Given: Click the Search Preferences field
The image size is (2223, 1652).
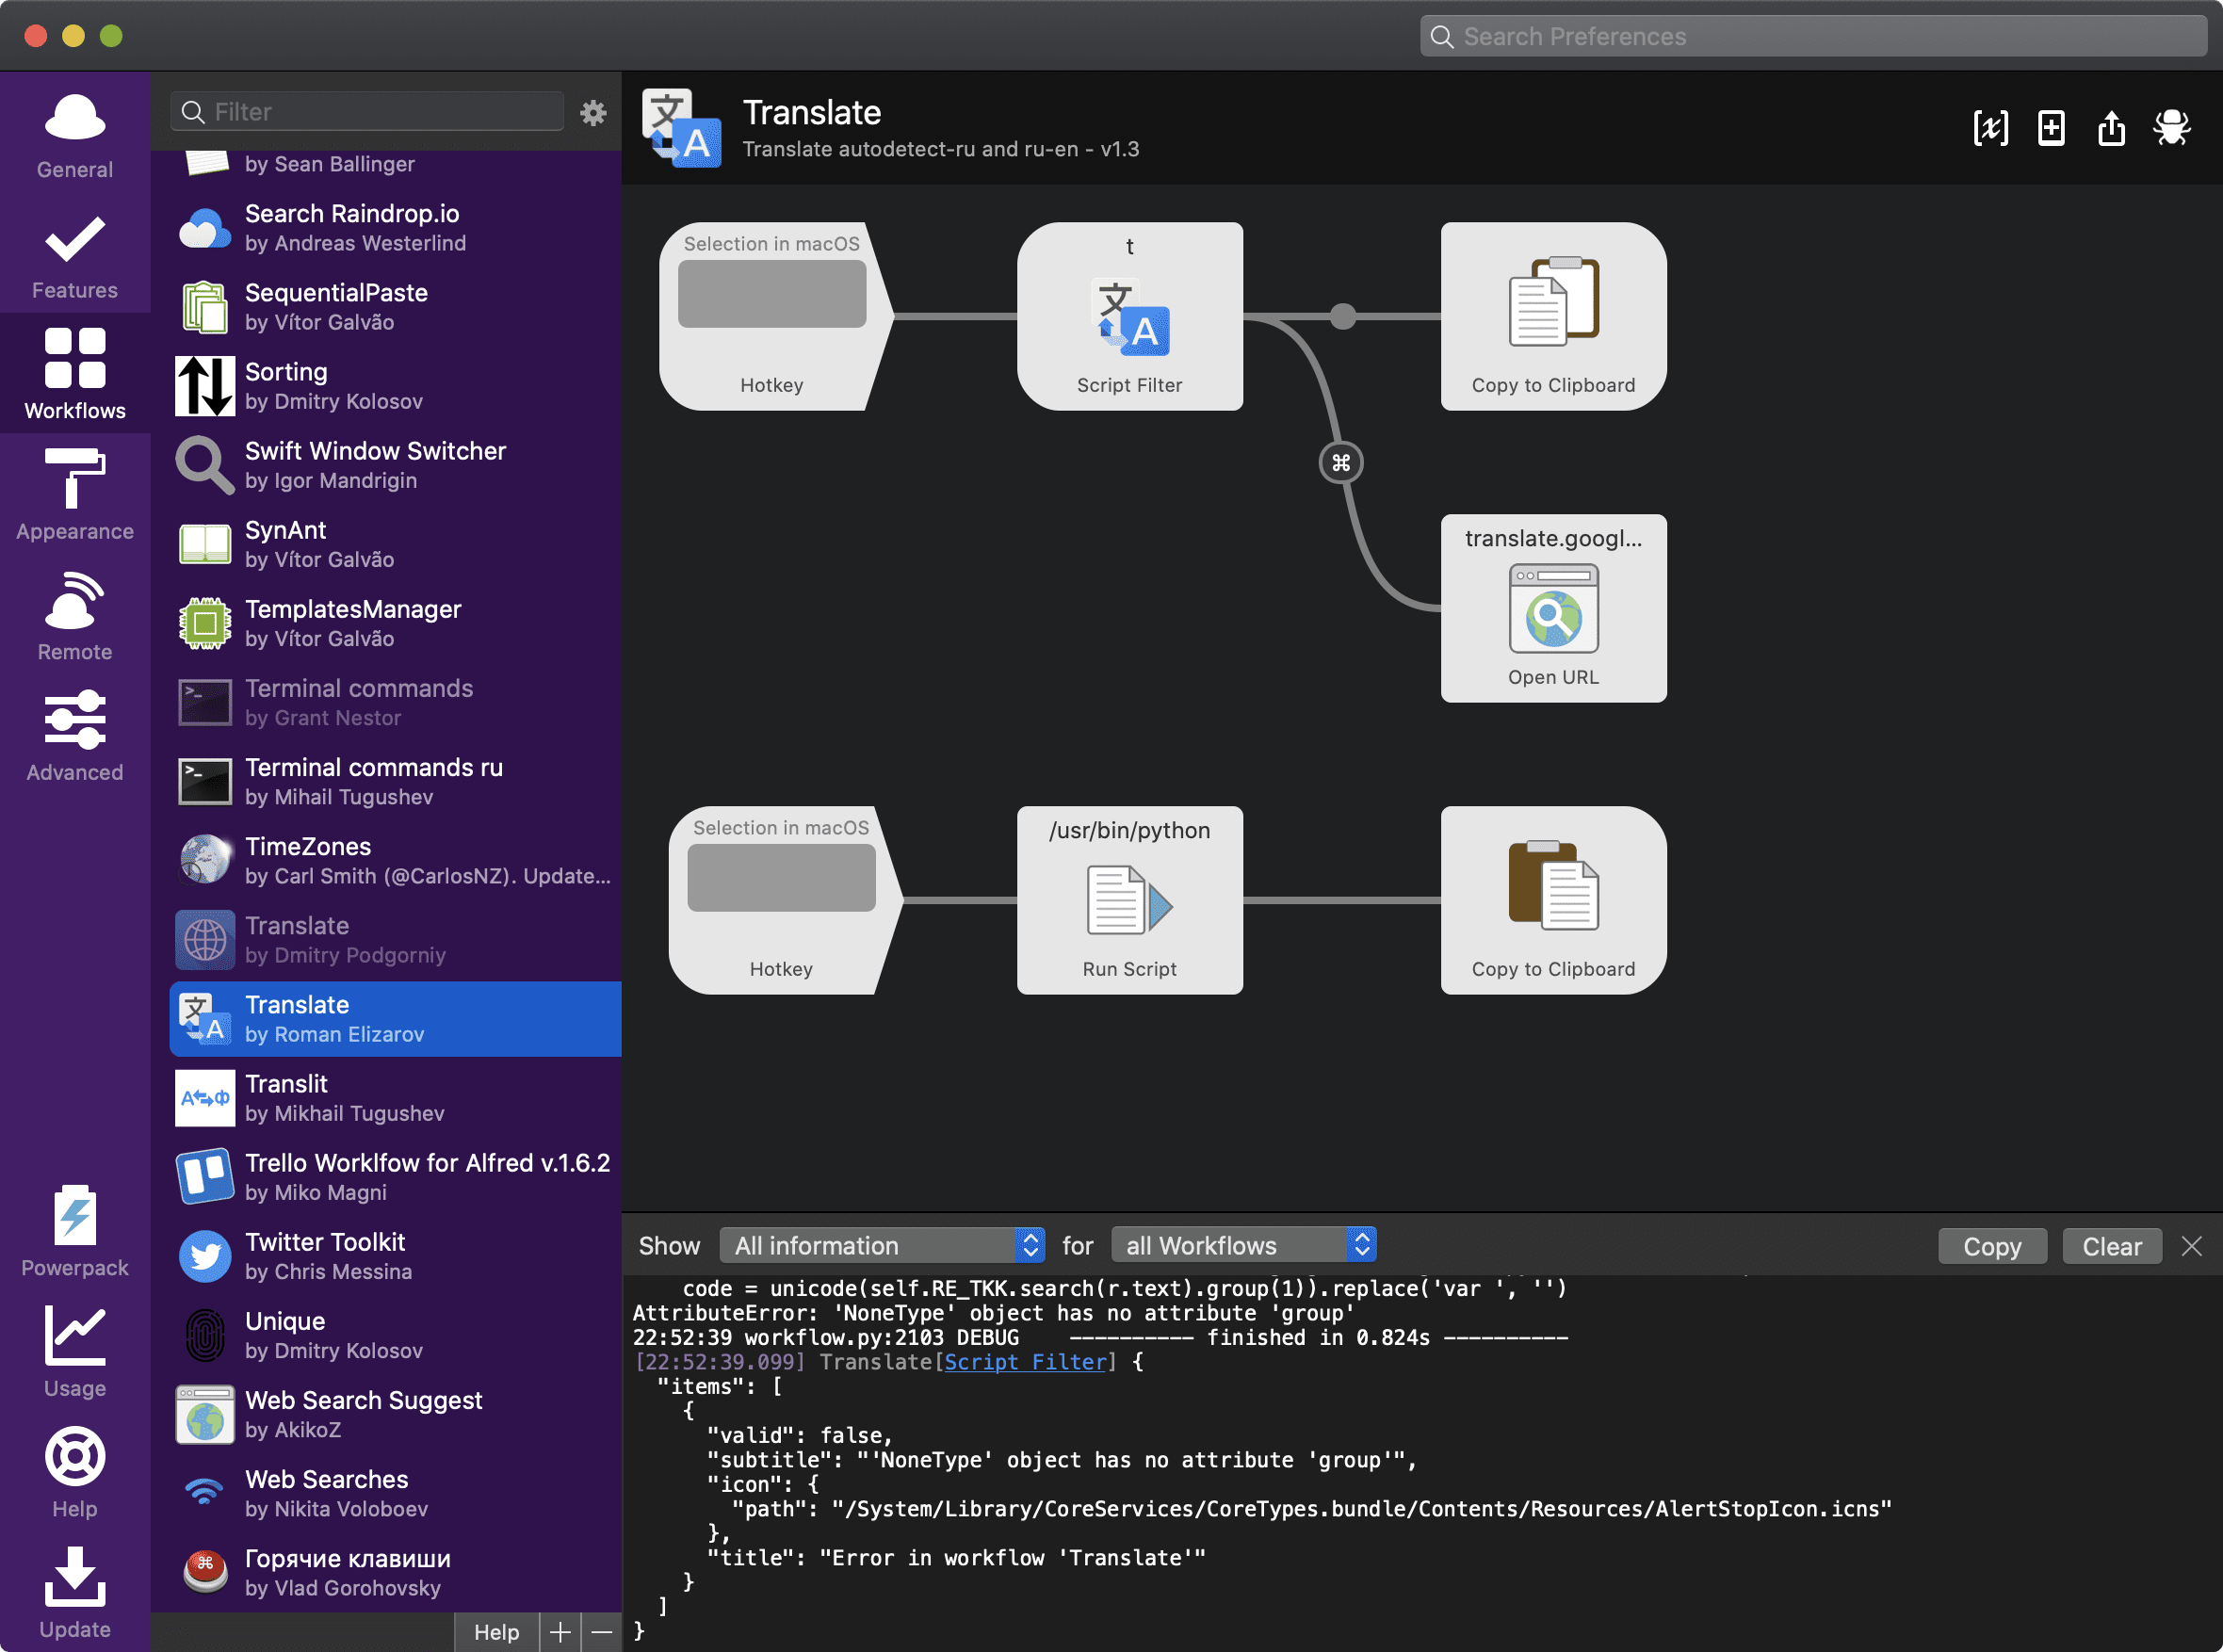Looking at the screenshot, I should coord(1812,37).
